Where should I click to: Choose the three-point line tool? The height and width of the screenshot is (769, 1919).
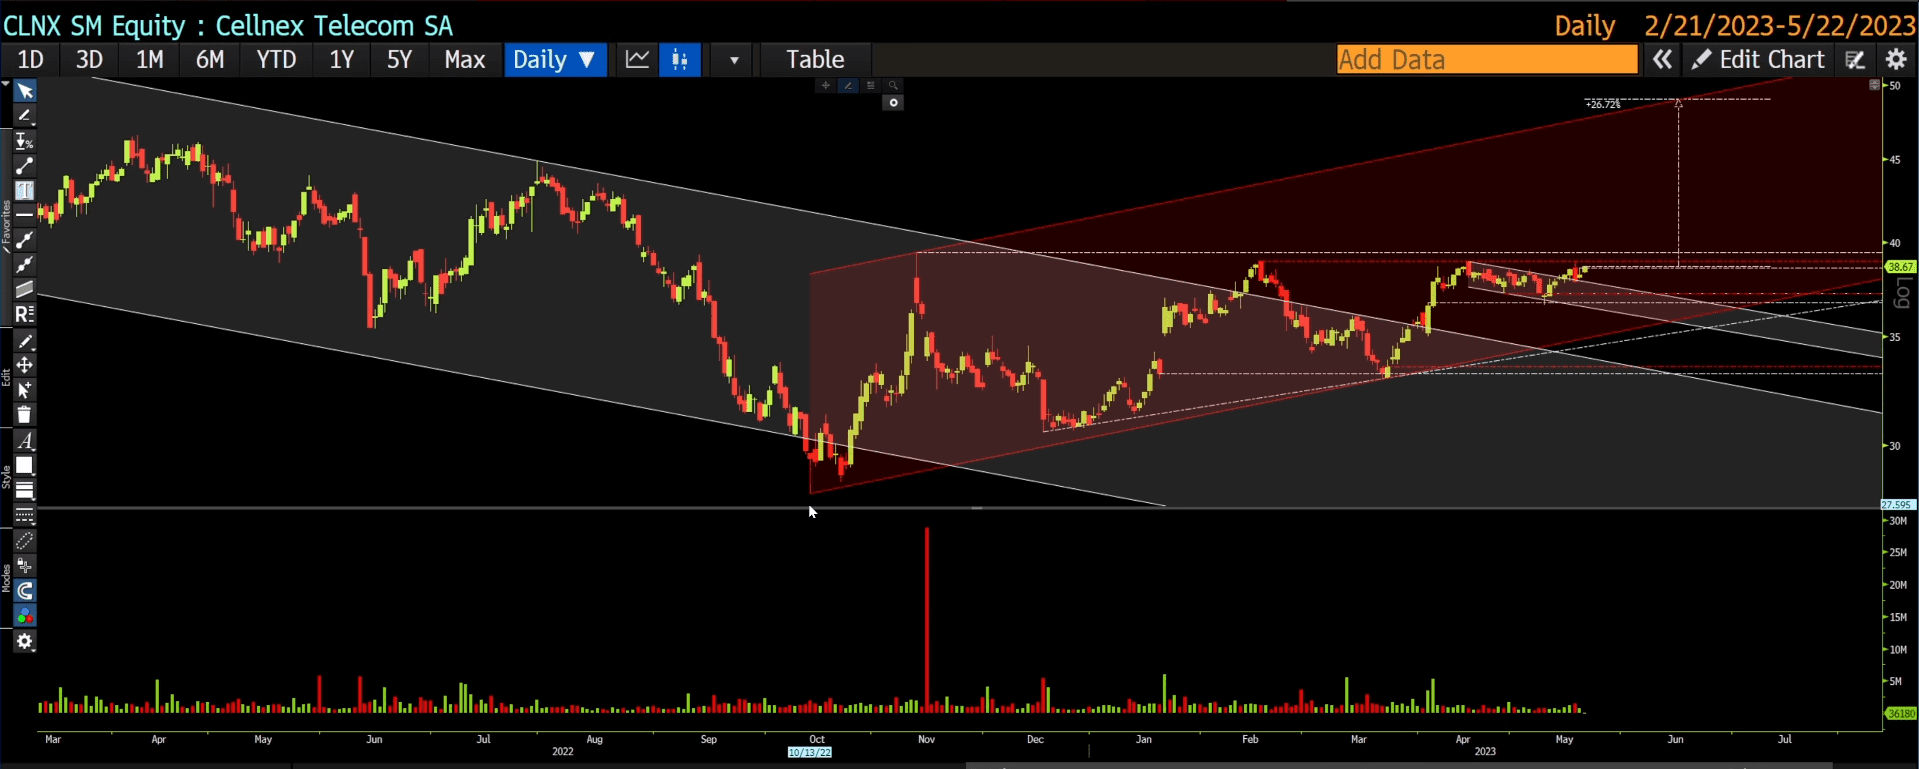(x=25, y=240)
